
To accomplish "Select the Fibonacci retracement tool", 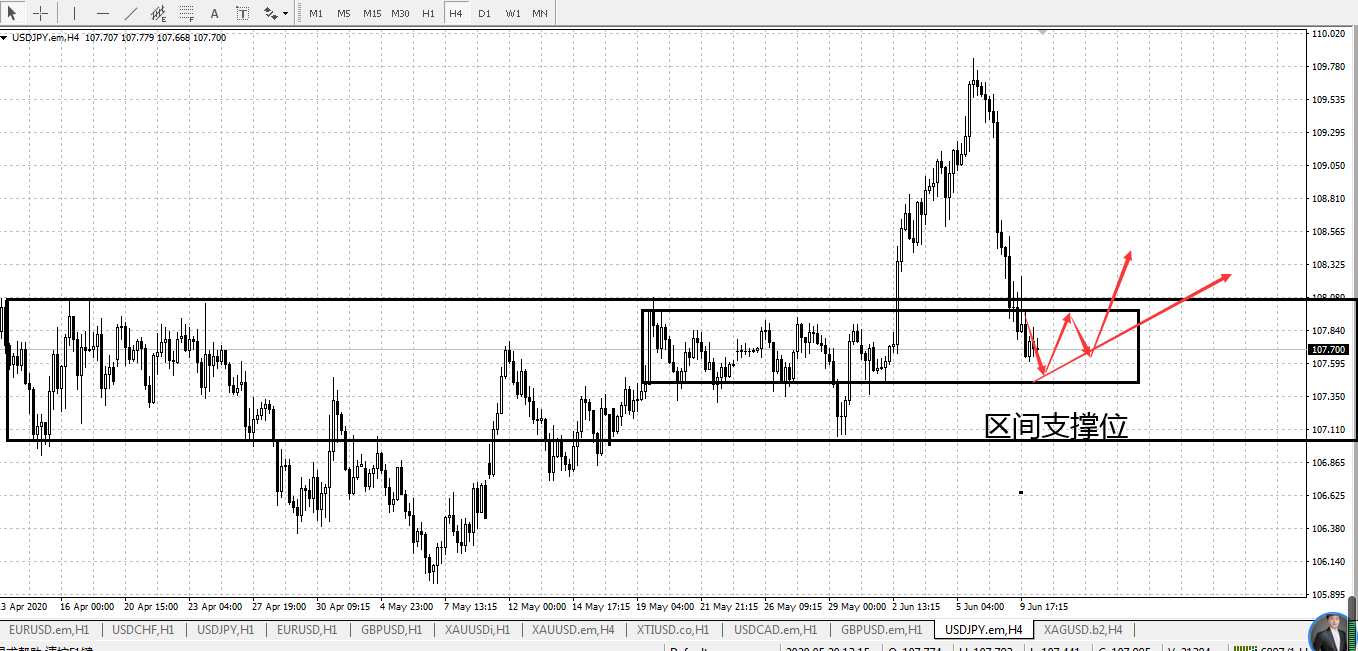I will coord(187,13).
